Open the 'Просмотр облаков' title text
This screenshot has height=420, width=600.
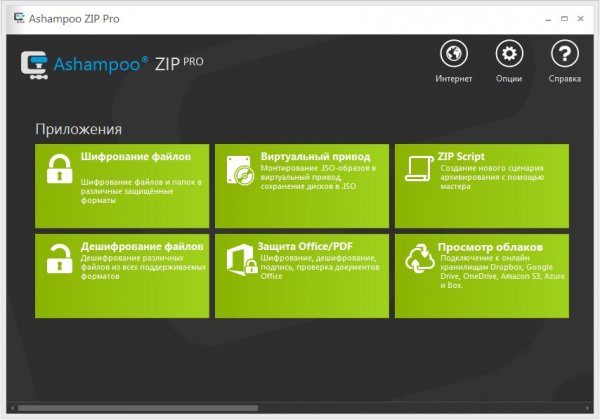[x=490, y=246]
